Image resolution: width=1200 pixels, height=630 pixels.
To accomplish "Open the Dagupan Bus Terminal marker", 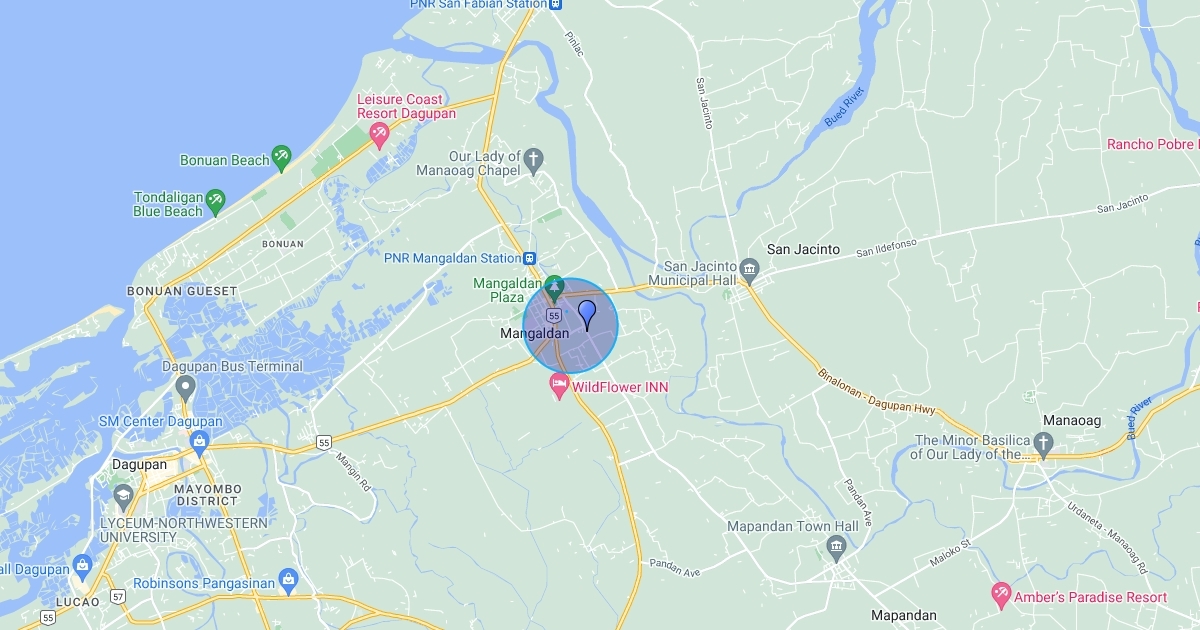I will [x=184, y=390].
